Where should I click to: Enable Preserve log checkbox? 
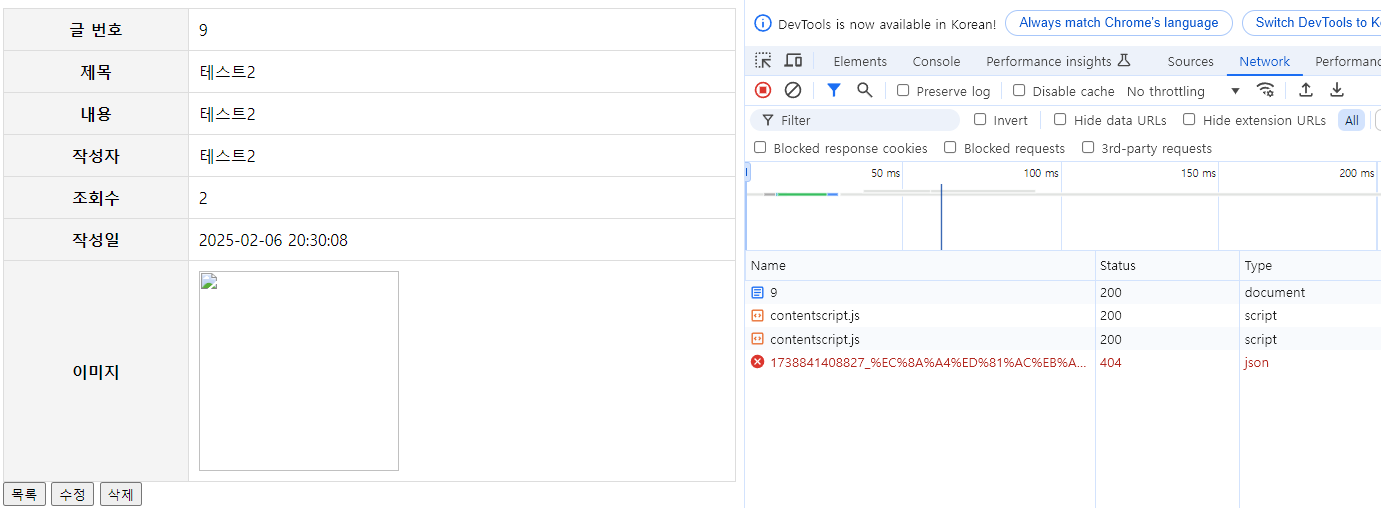click(x=903, y=90)
